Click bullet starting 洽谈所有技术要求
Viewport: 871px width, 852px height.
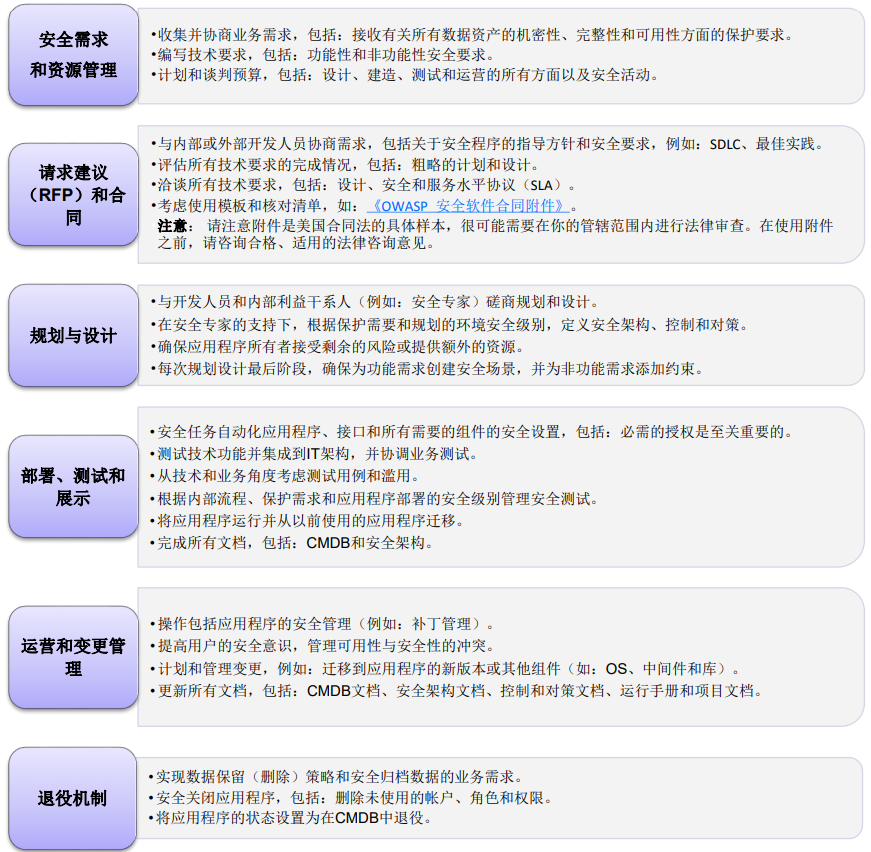click(364, 185)
